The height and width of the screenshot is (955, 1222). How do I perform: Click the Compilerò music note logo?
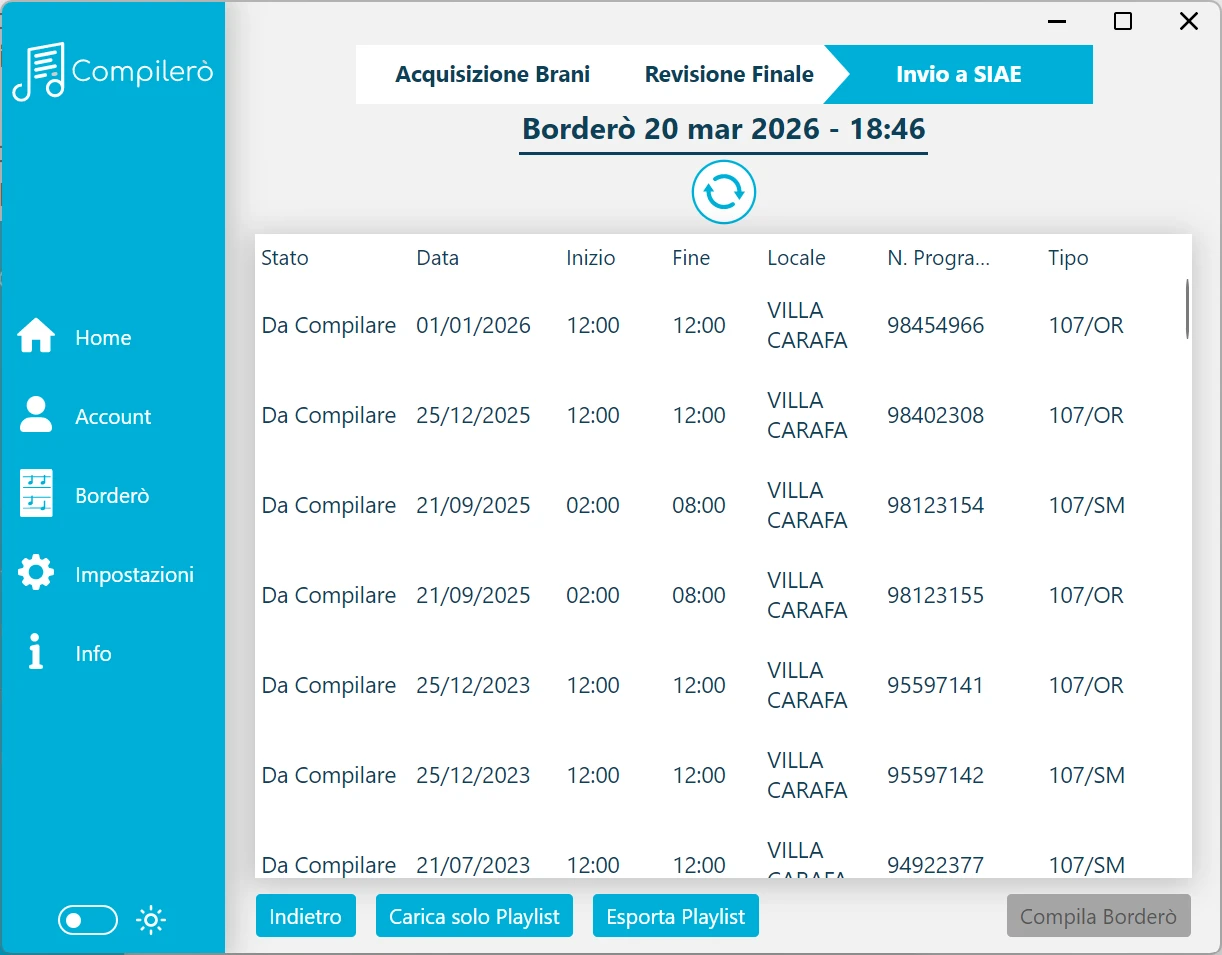pos(39,72)
